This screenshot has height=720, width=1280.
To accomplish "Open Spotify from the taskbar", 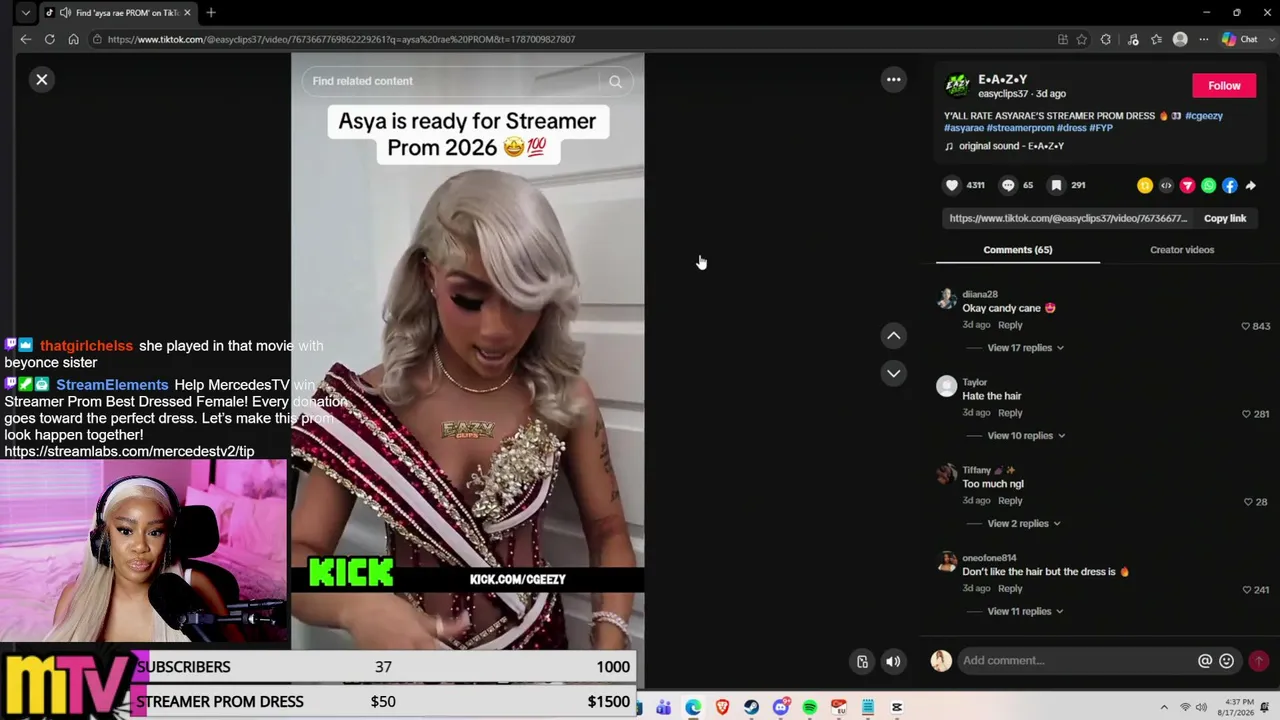I will point(810,708).
